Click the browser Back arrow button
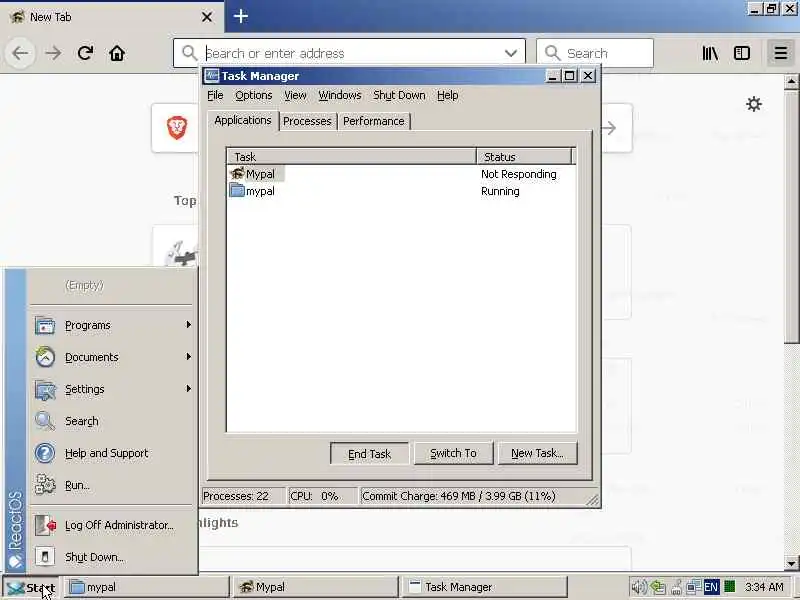800x600 pixels. 20,53
